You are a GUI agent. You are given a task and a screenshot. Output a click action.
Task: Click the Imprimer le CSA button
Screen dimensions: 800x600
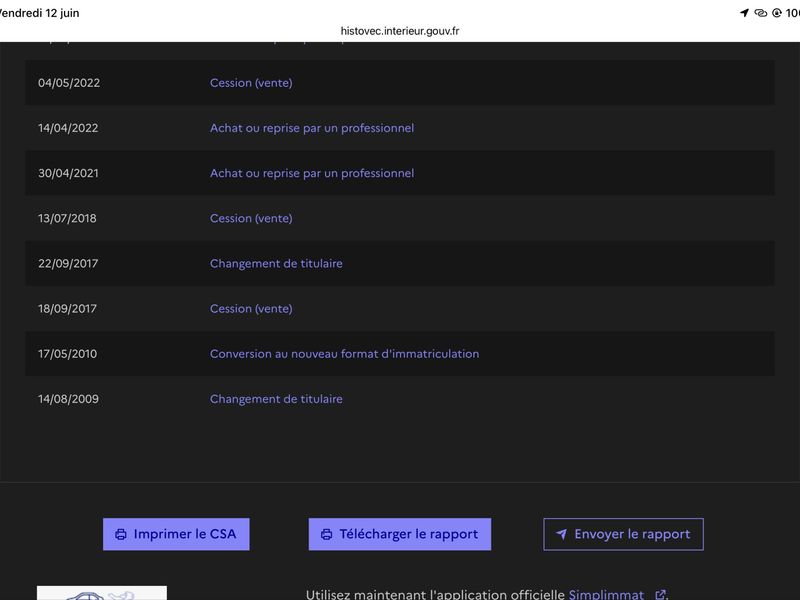click(x=176, y=534)
